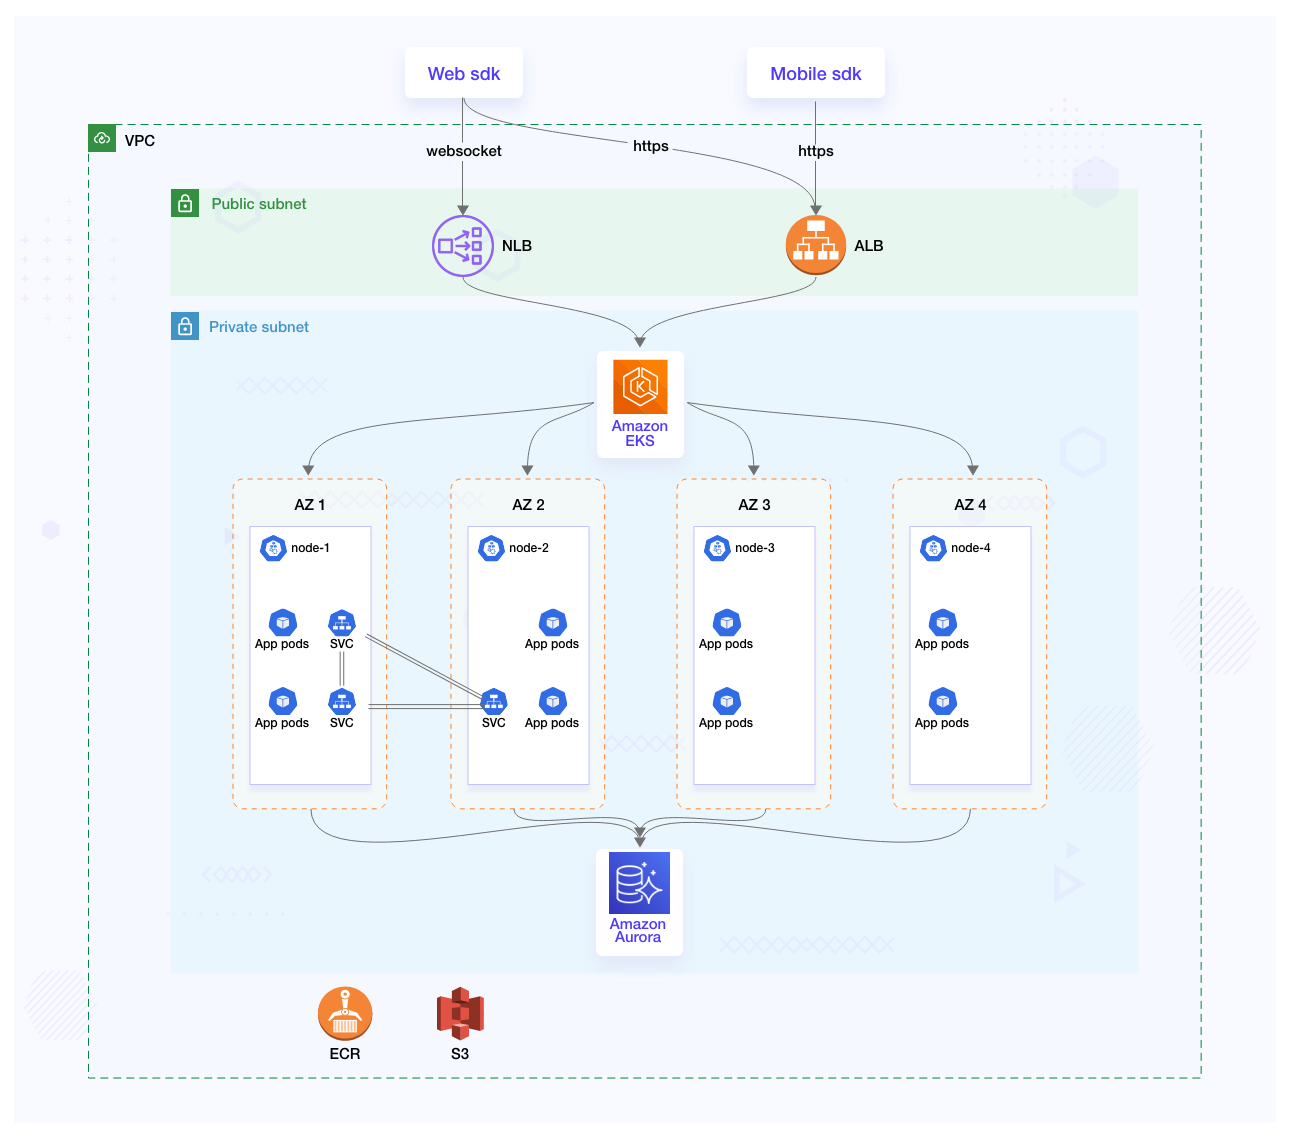Click the Public subnet lock icon

[x=185, y=203]
